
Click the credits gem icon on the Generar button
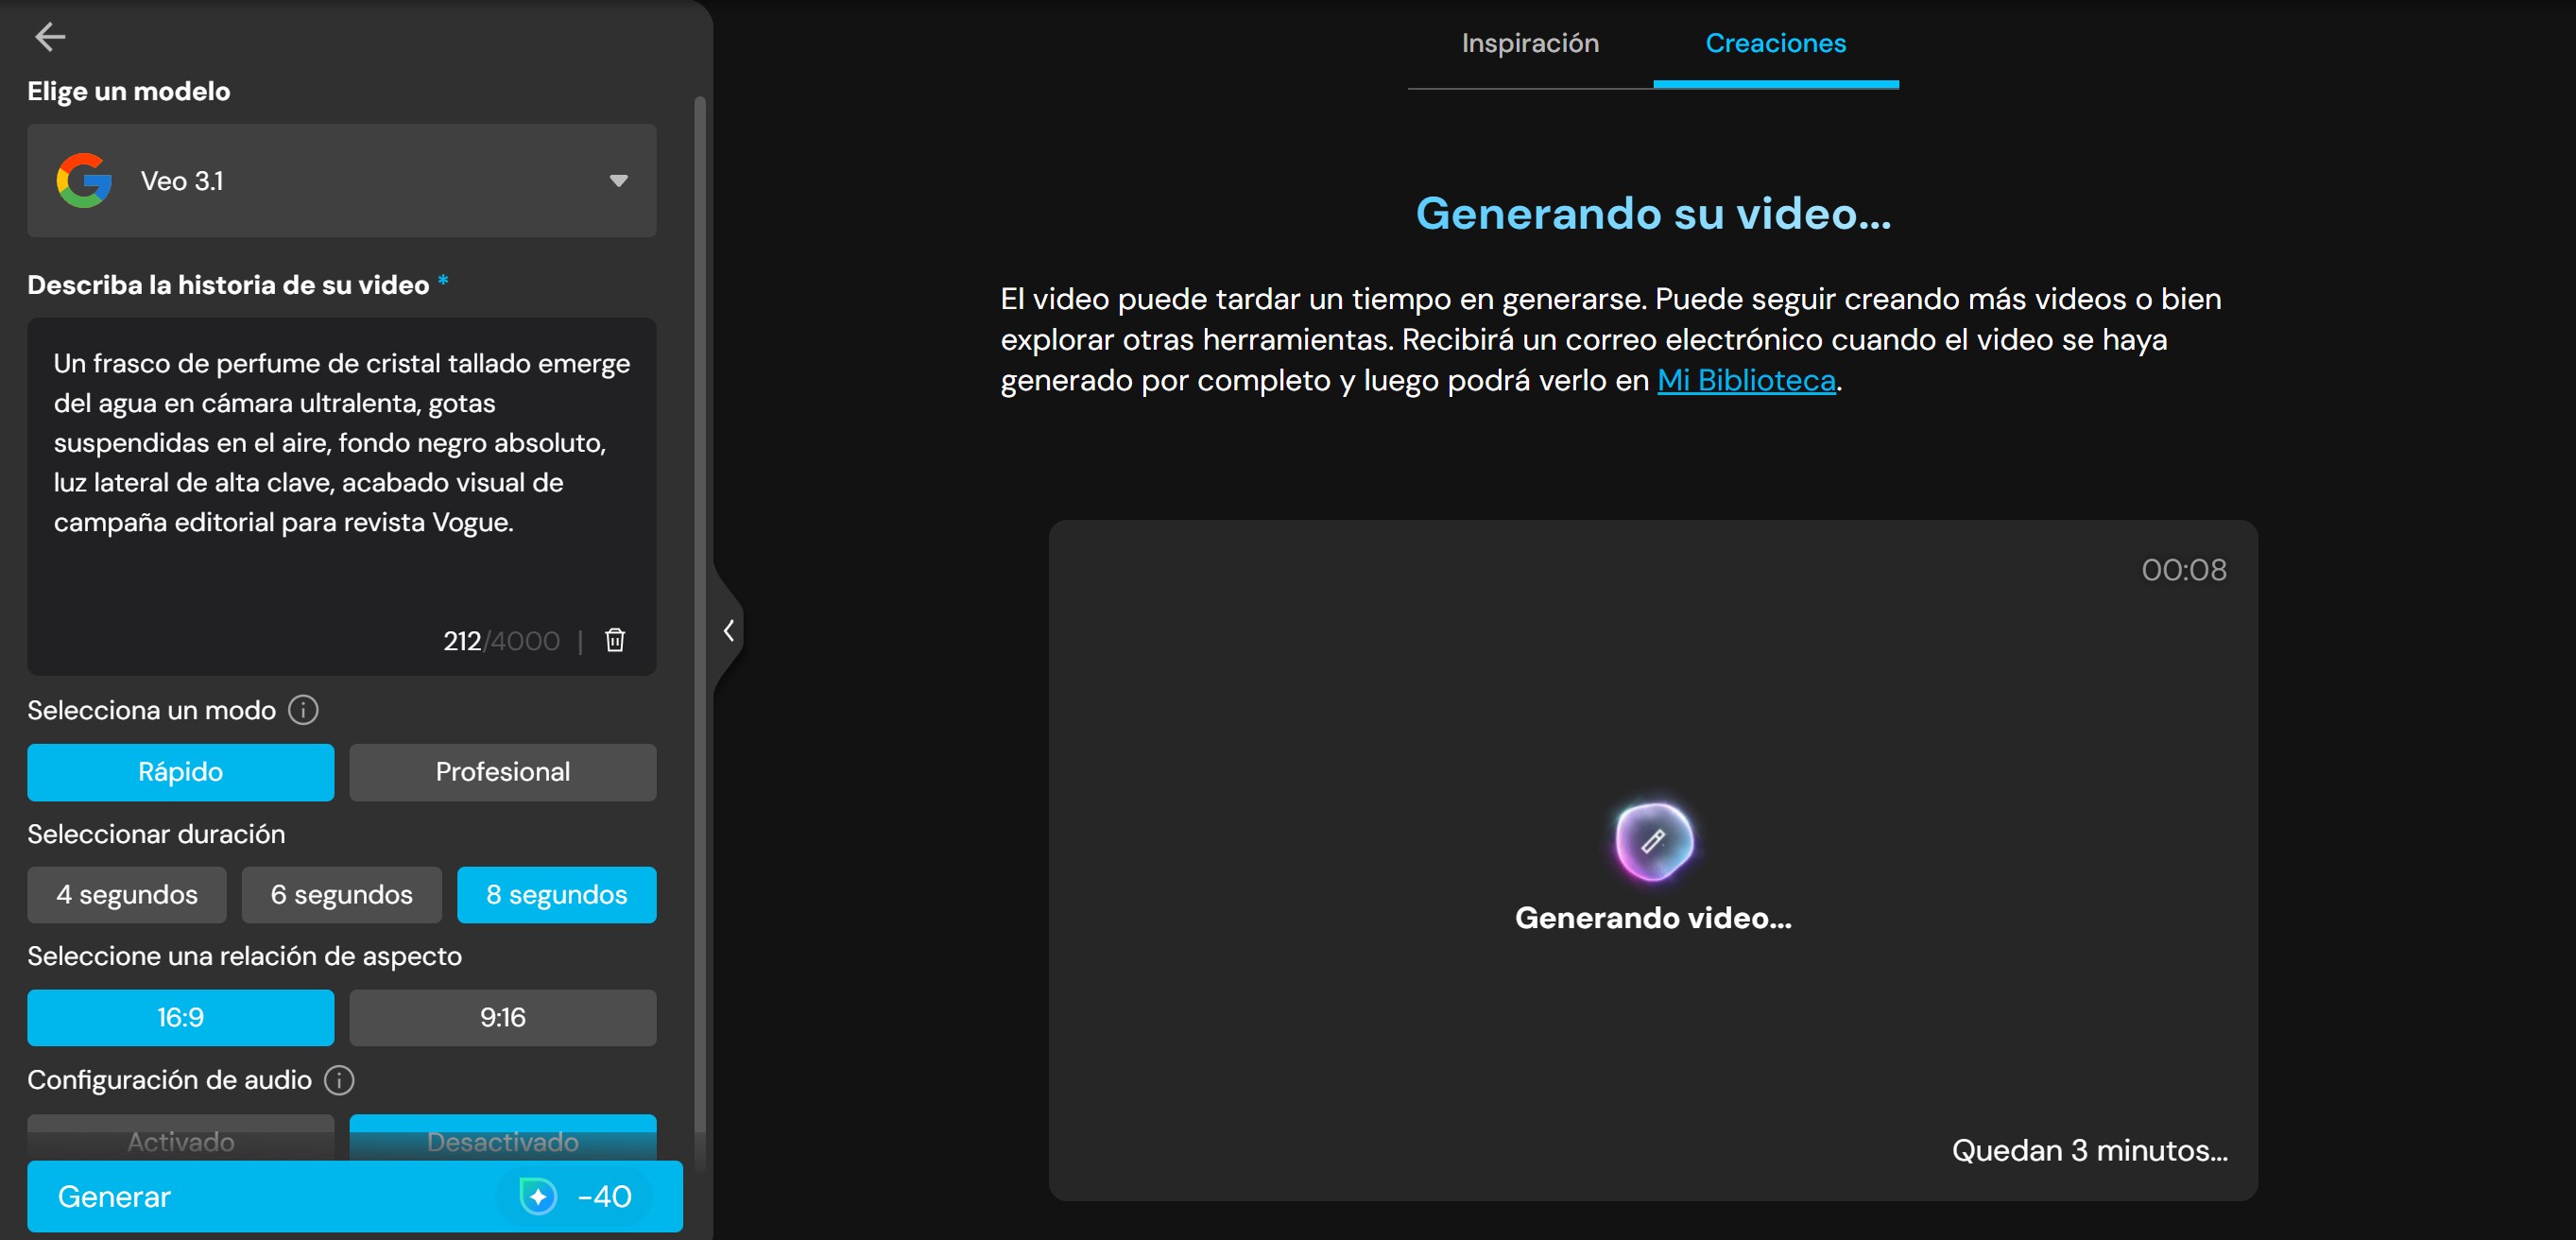pyautogui.click(x=540, y=1196)
